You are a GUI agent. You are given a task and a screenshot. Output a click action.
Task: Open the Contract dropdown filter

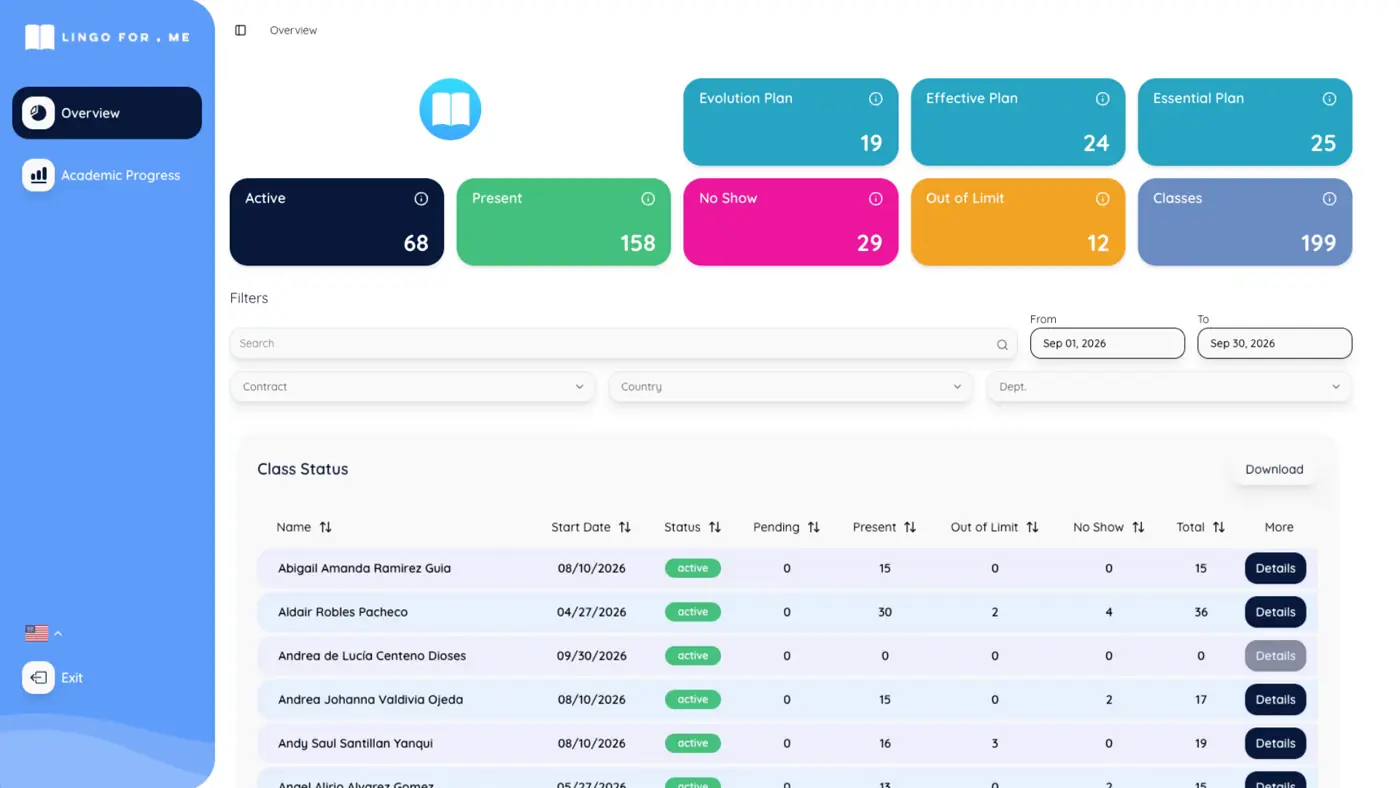click(x=412, y=387)
